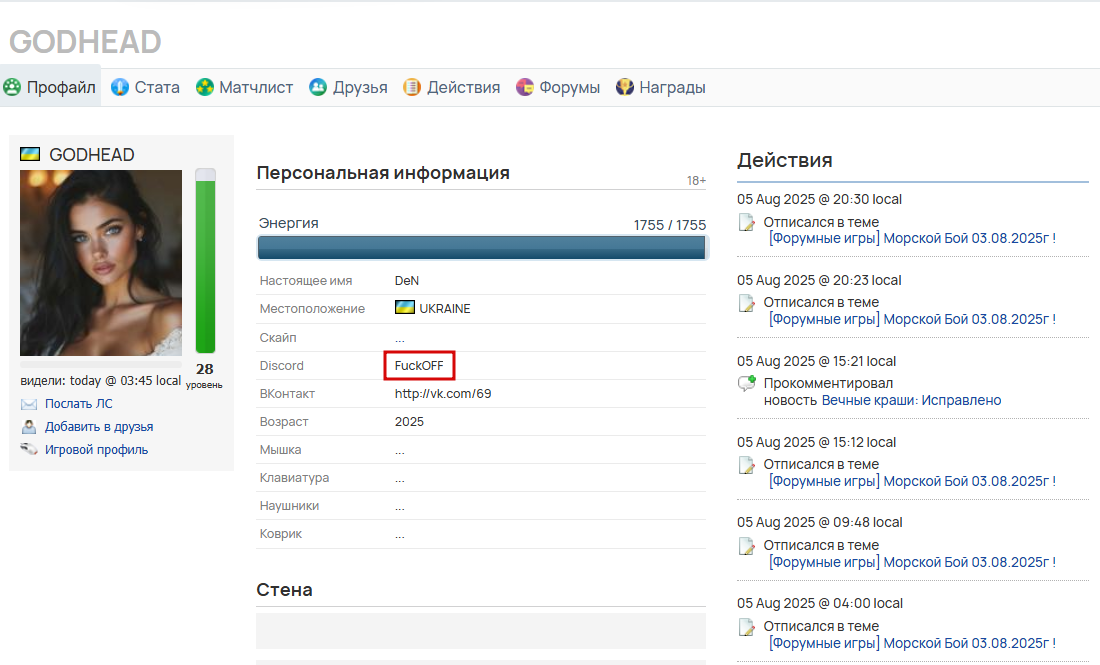Click the Персональная информация heading
The width and height of the screenshot is (1100, 665).
coord(383,173)
